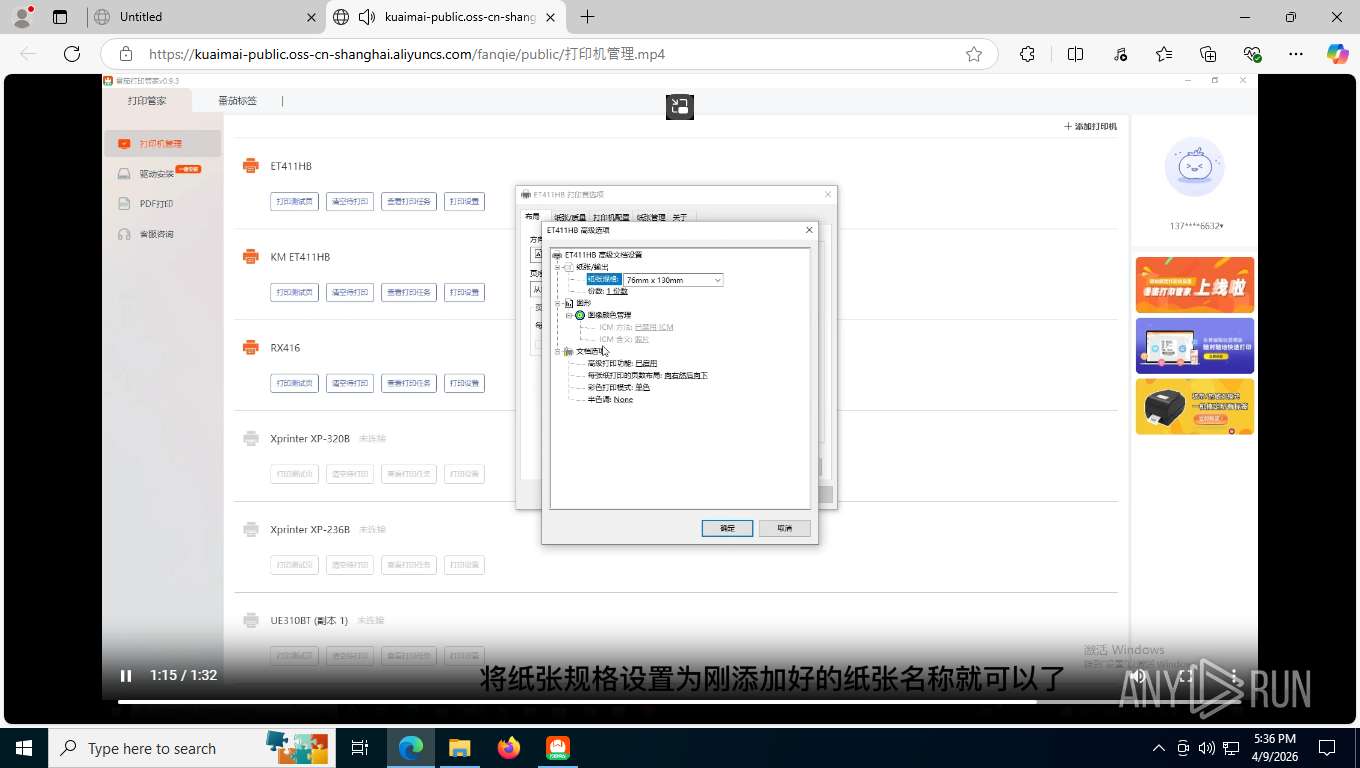The width and height of the screenshot is (1360, 768).
Task: View site information lock icon
Action: coord(126,54)
